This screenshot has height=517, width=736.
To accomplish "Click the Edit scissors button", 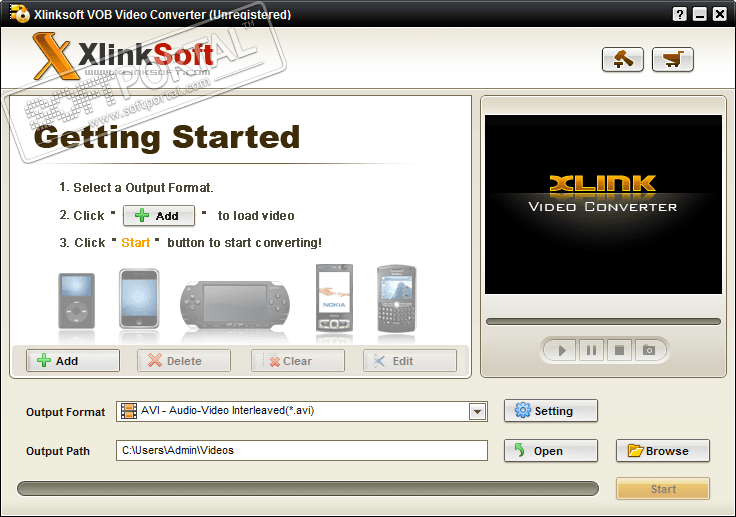I will click(410, 361).
